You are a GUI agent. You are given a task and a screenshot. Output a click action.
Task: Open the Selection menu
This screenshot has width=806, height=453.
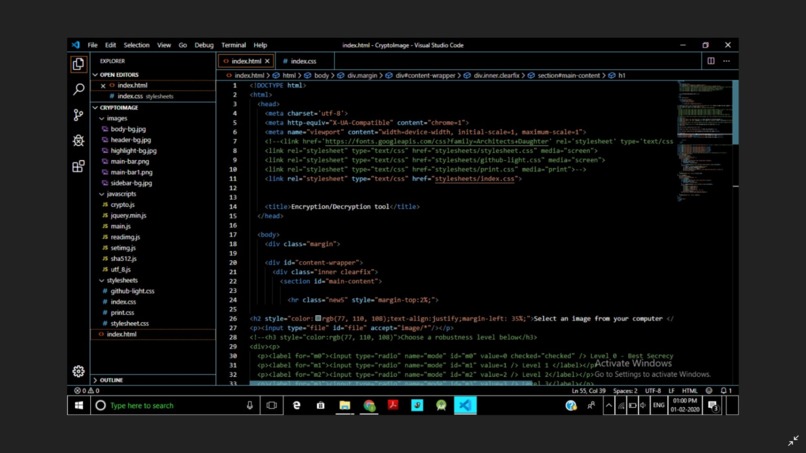click(x=136, y=45)
